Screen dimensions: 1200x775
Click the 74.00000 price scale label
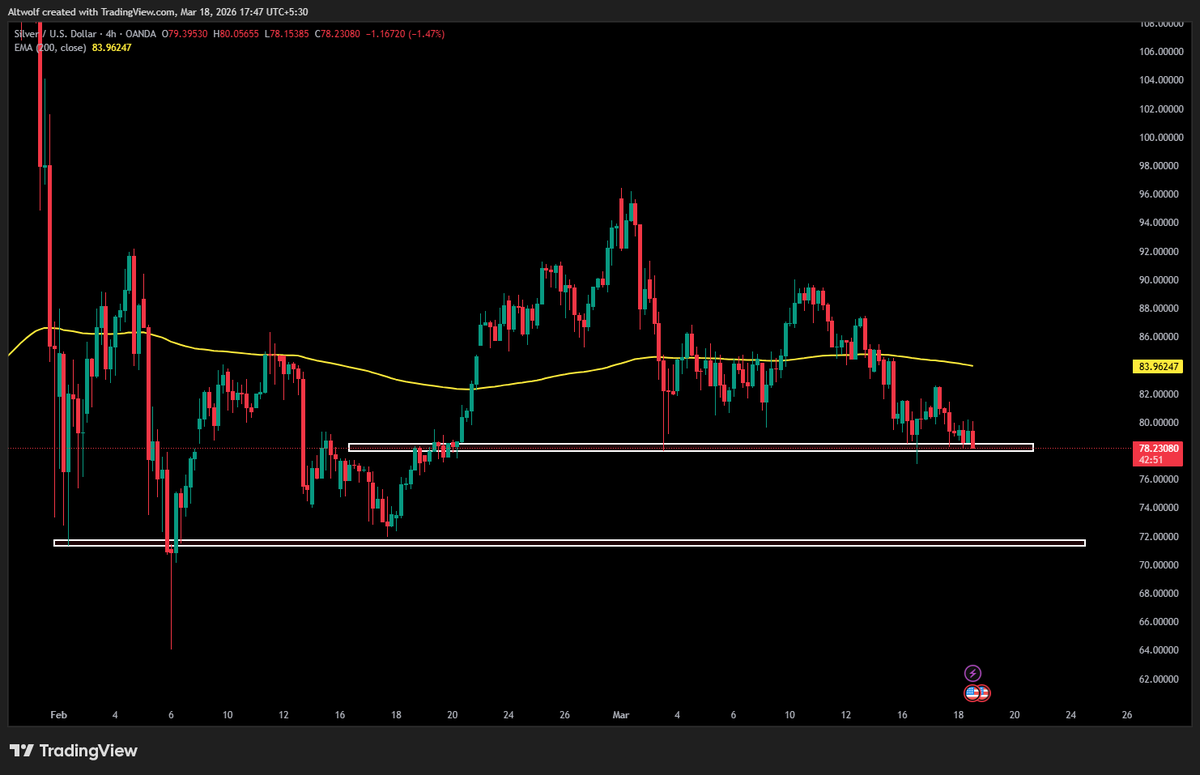point(1160,509)
